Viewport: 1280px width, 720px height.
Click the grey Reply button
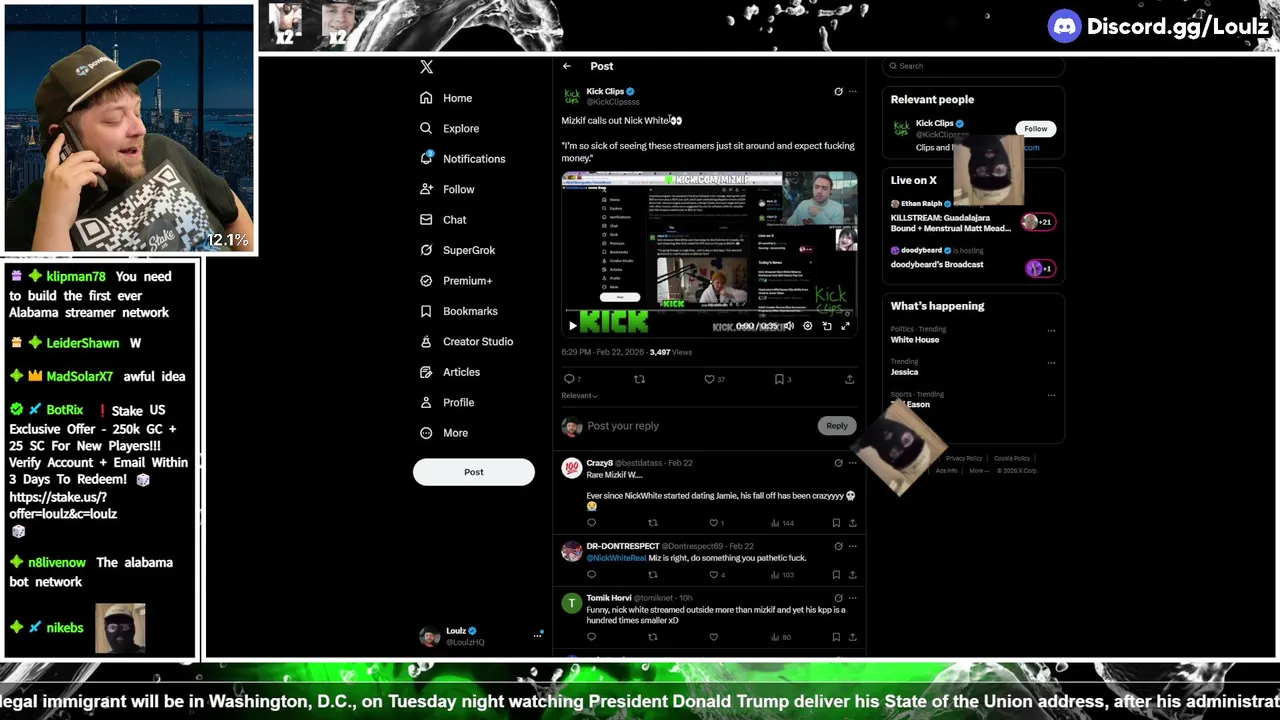point(836,426)
